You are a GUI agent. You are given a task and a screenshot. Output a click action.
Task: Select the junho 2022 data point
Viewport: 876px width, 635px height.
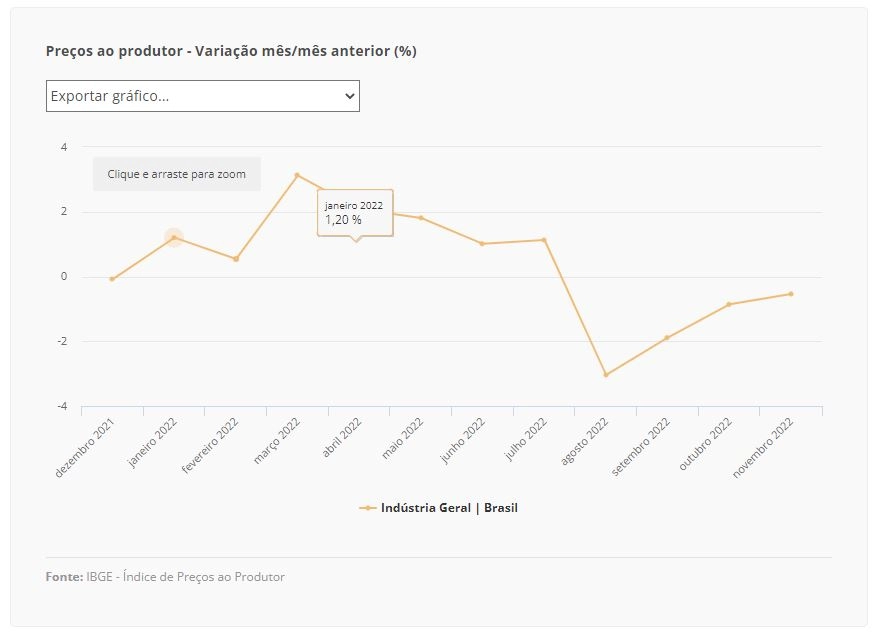pyautogui.click(x=482, y=244)
